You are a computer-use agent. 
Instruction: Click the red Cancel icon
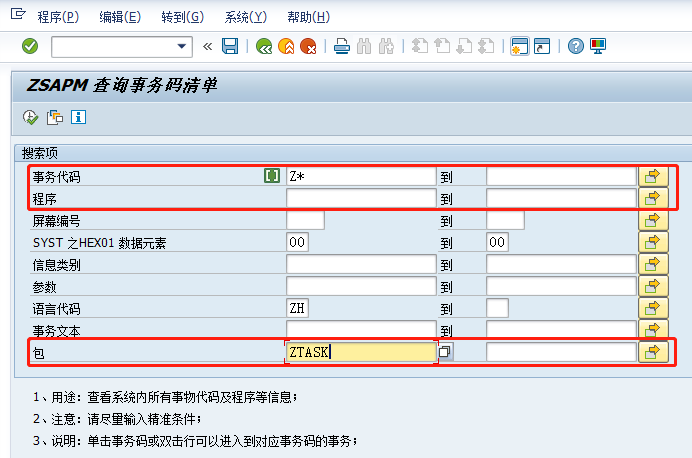click(308, 46)
